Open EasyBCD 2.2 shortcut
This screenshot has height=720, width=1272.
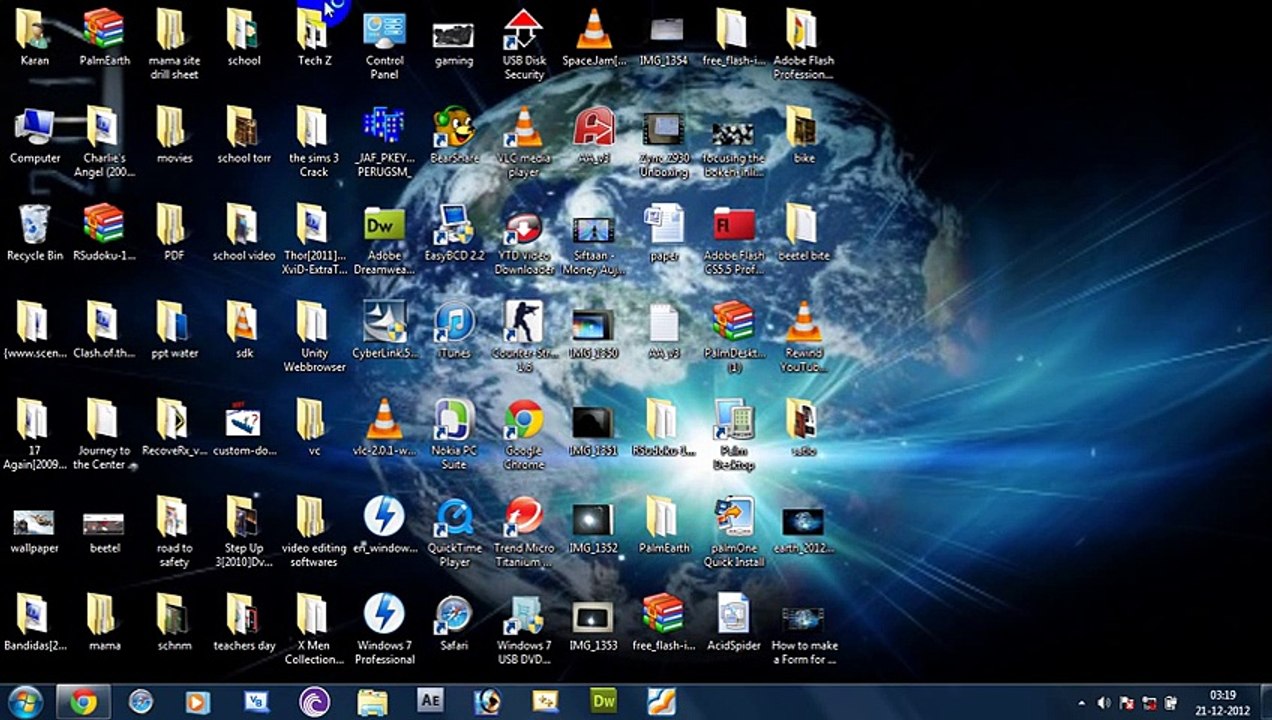point(454,234)
